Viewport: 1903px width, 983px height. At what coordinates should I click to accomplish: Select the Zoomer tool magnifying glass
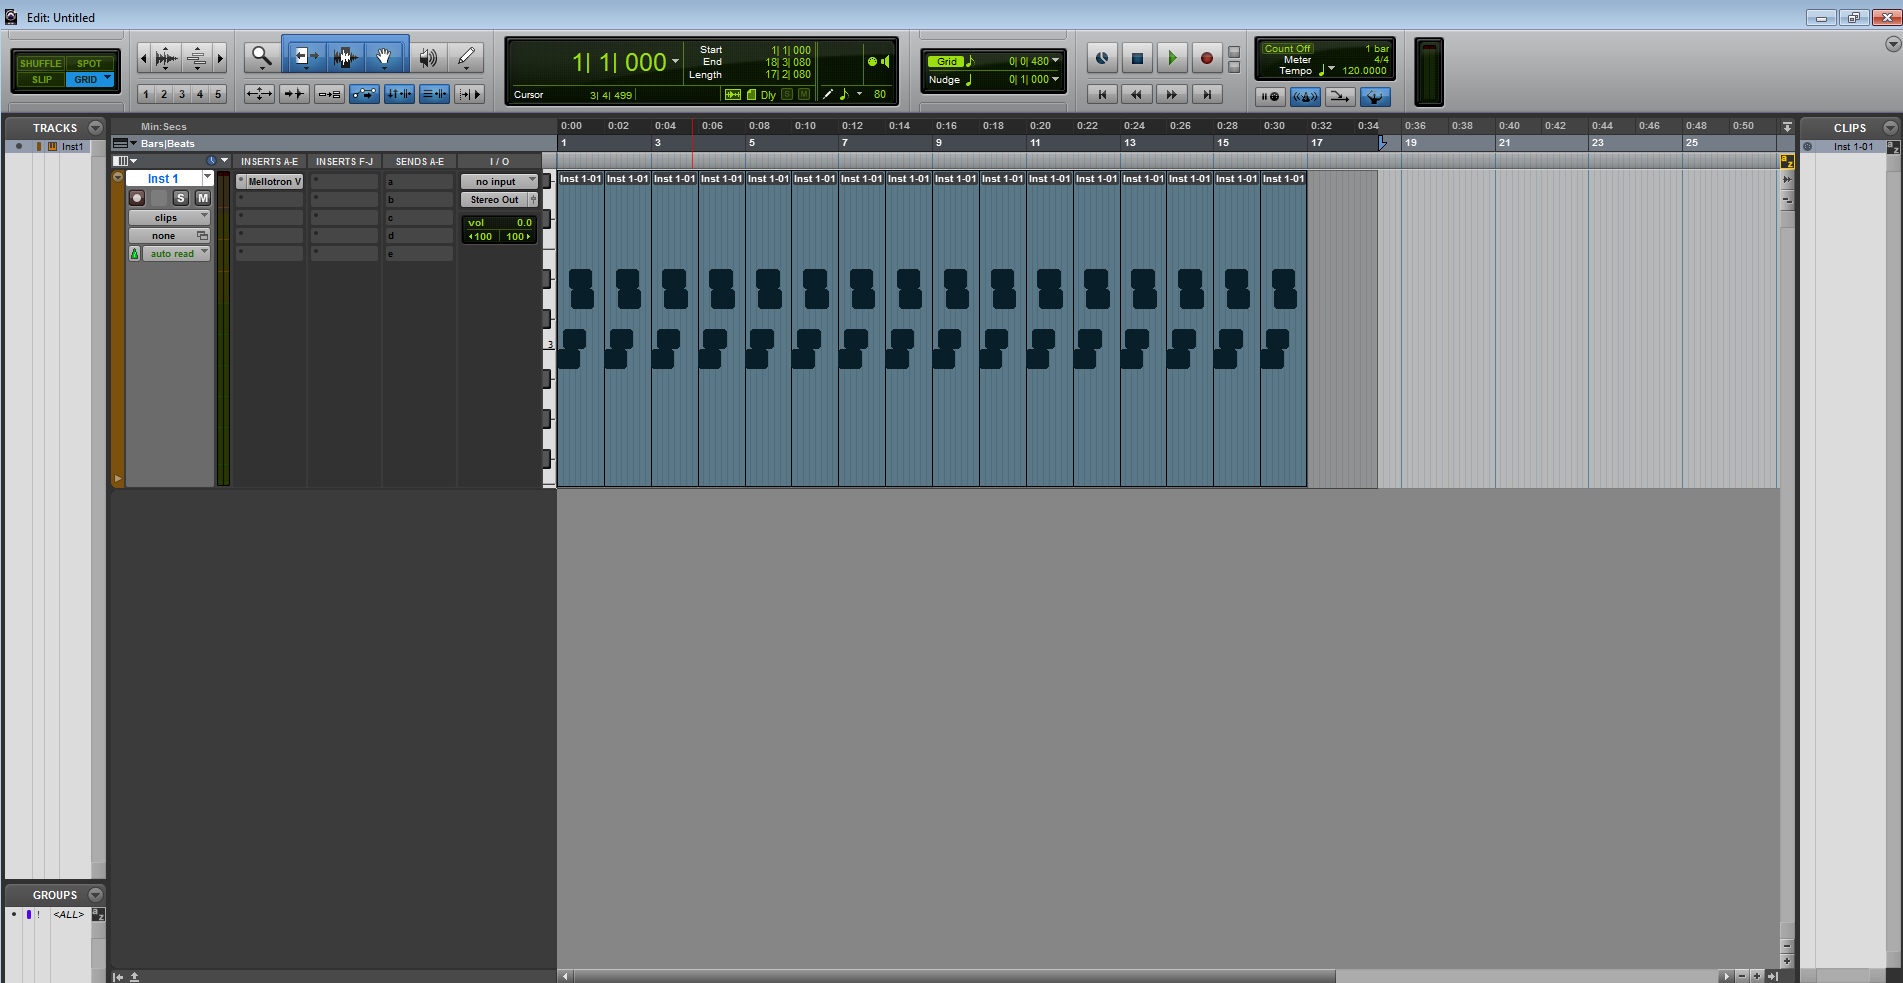262,57
